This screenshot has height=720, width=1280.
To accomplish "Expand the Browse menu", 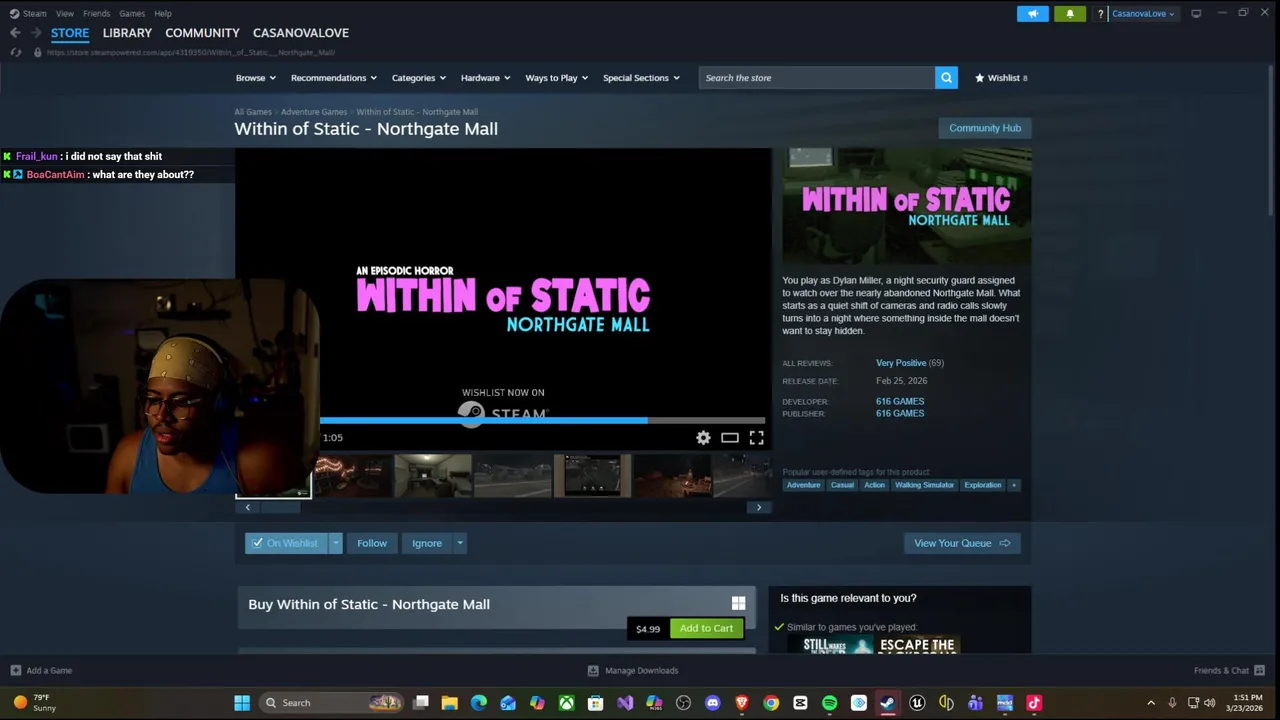I will click(256, 78).
